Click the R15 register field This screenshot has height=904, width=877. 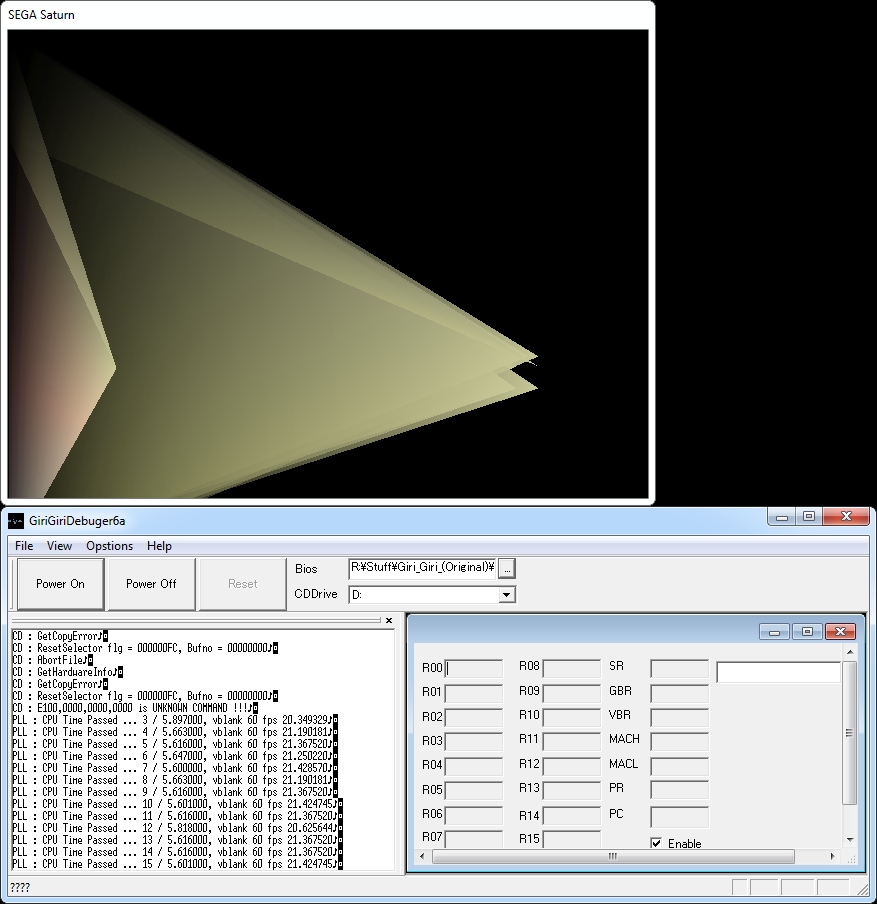571,839
